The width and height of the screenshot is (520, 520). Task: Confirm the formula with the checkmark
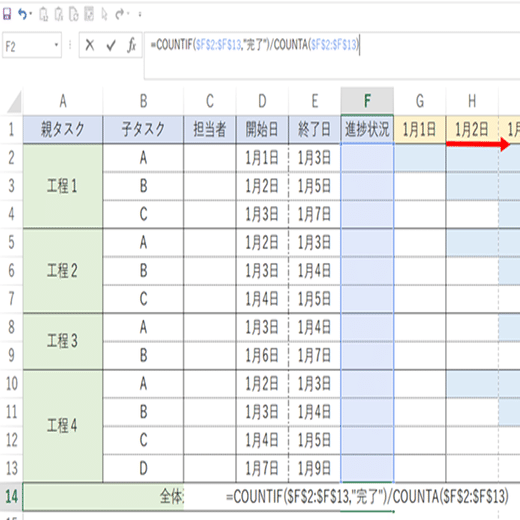(111, 45)
